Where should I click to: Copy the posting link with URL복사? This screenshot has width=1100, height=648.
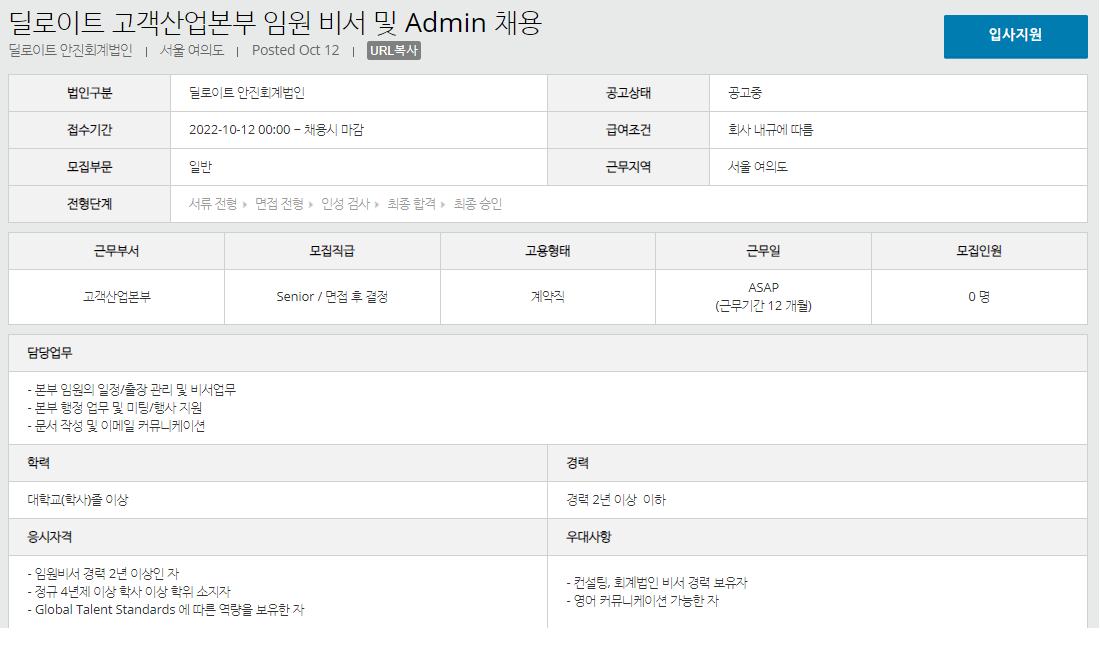(x=393, y=51)
